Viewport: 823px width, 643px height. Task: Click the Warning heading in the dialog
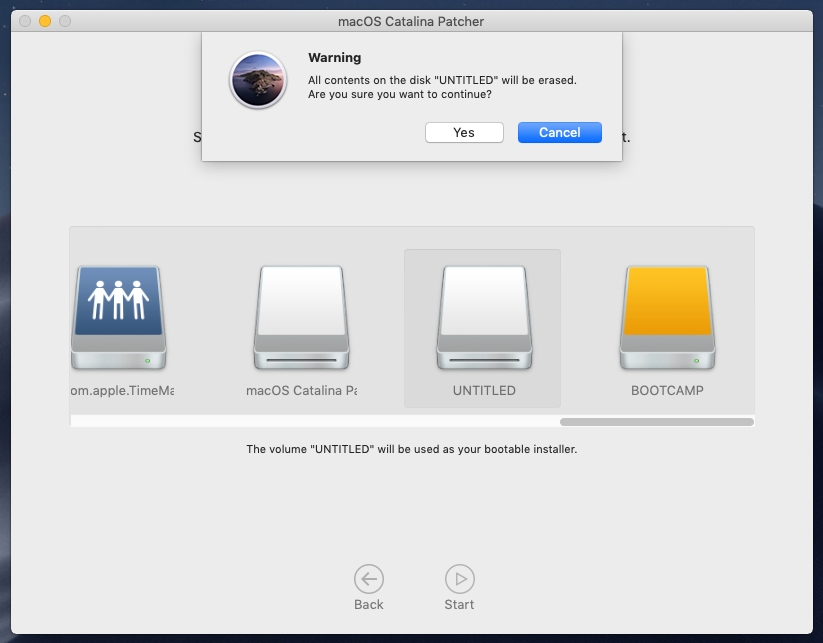(334, 58)
